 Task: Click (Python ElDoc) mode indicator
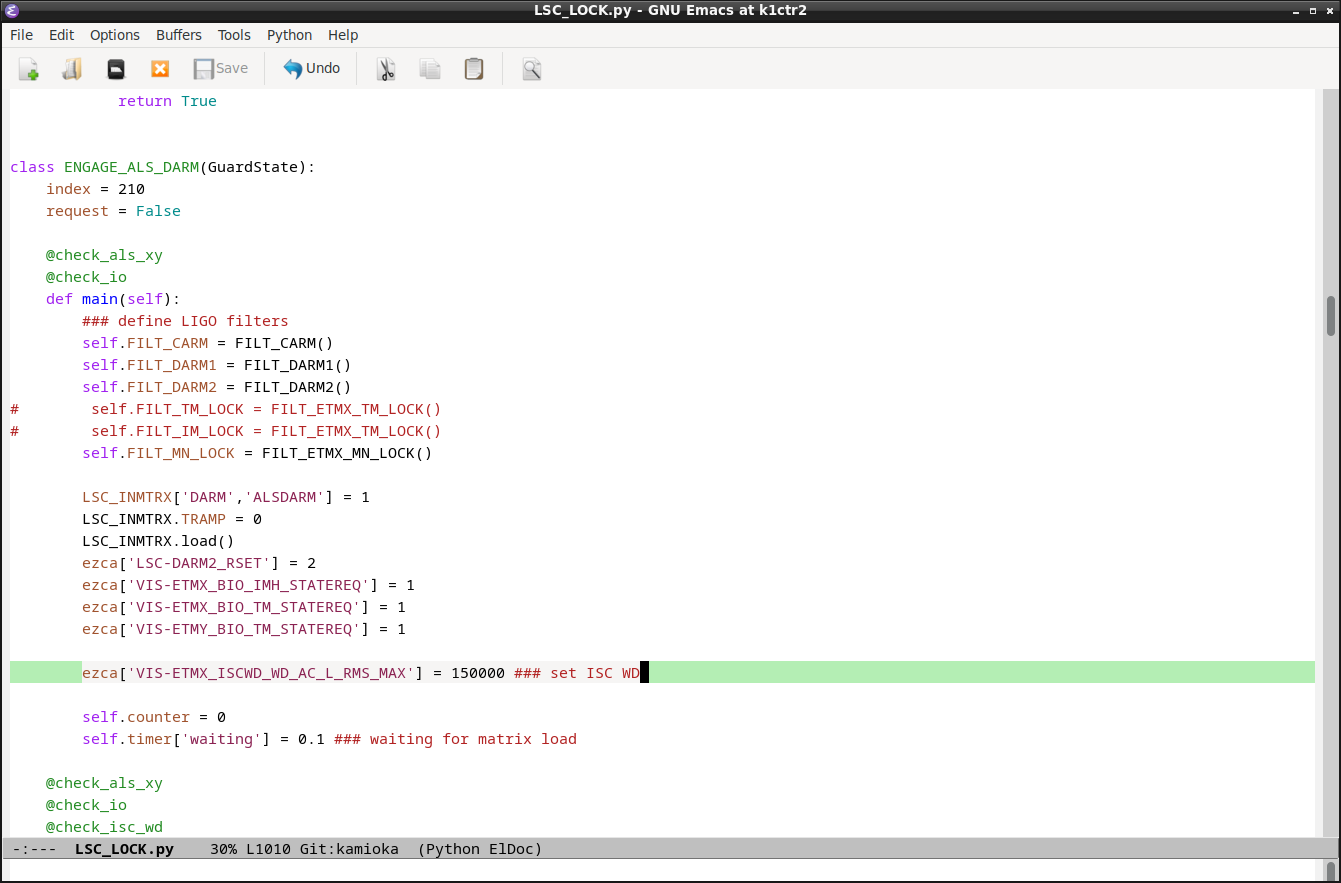[480, 849]
